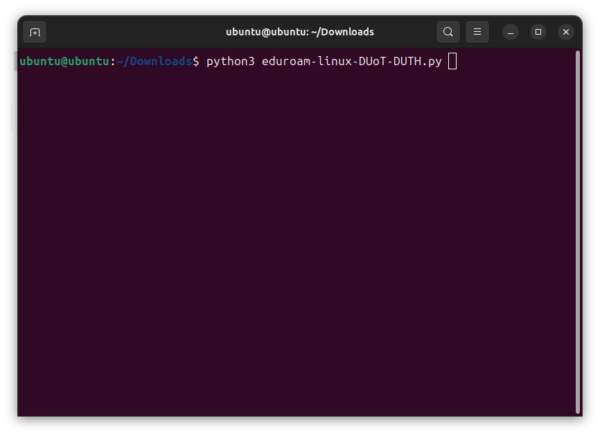Click the terminal vertical scrollbar
Viewport: 600px width, 436px height.
pos(578,232)
